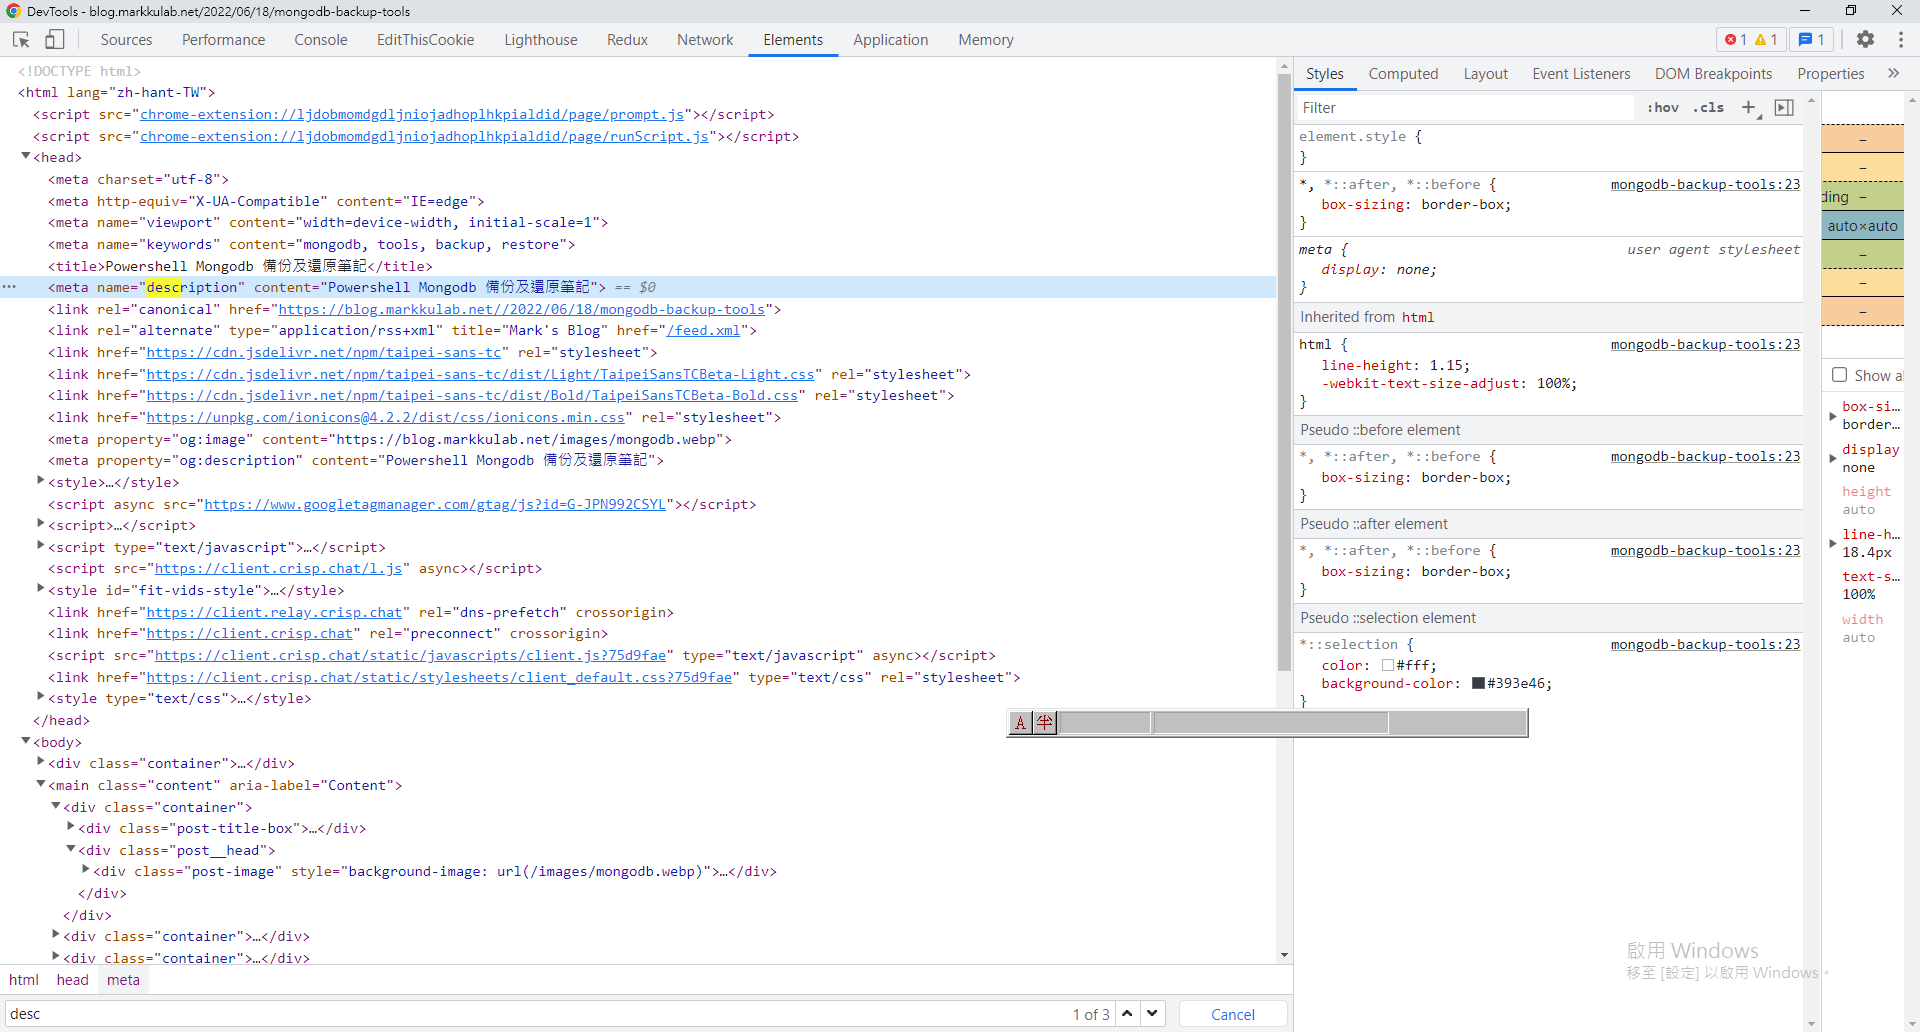Click the red error count badge
This screenshot has width=1920, height=1032.
coord(1736,40)
